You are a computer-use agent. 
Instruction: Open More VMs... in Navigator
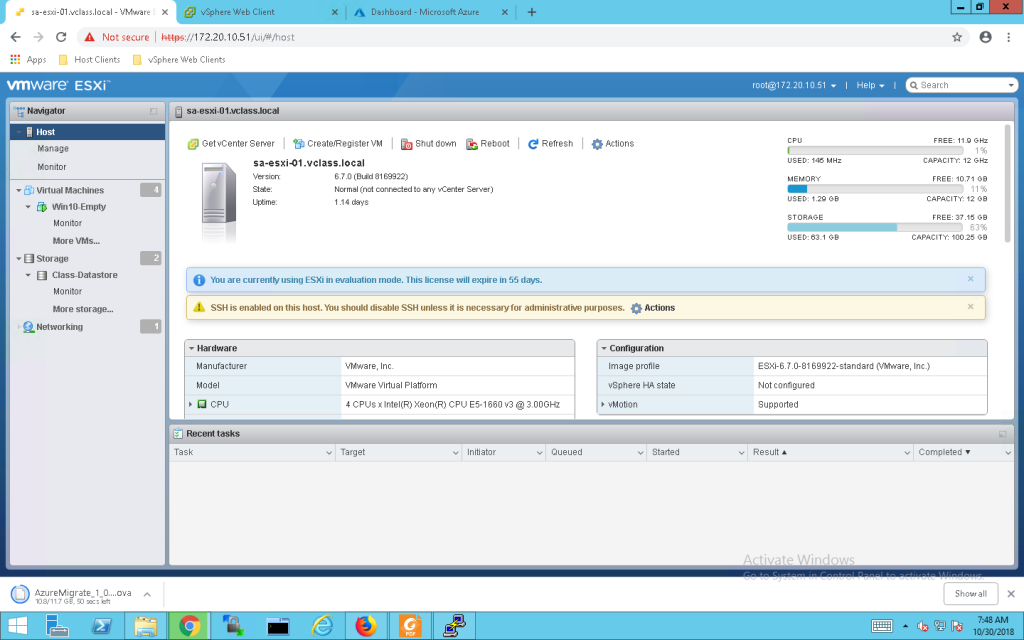point(76,241)
